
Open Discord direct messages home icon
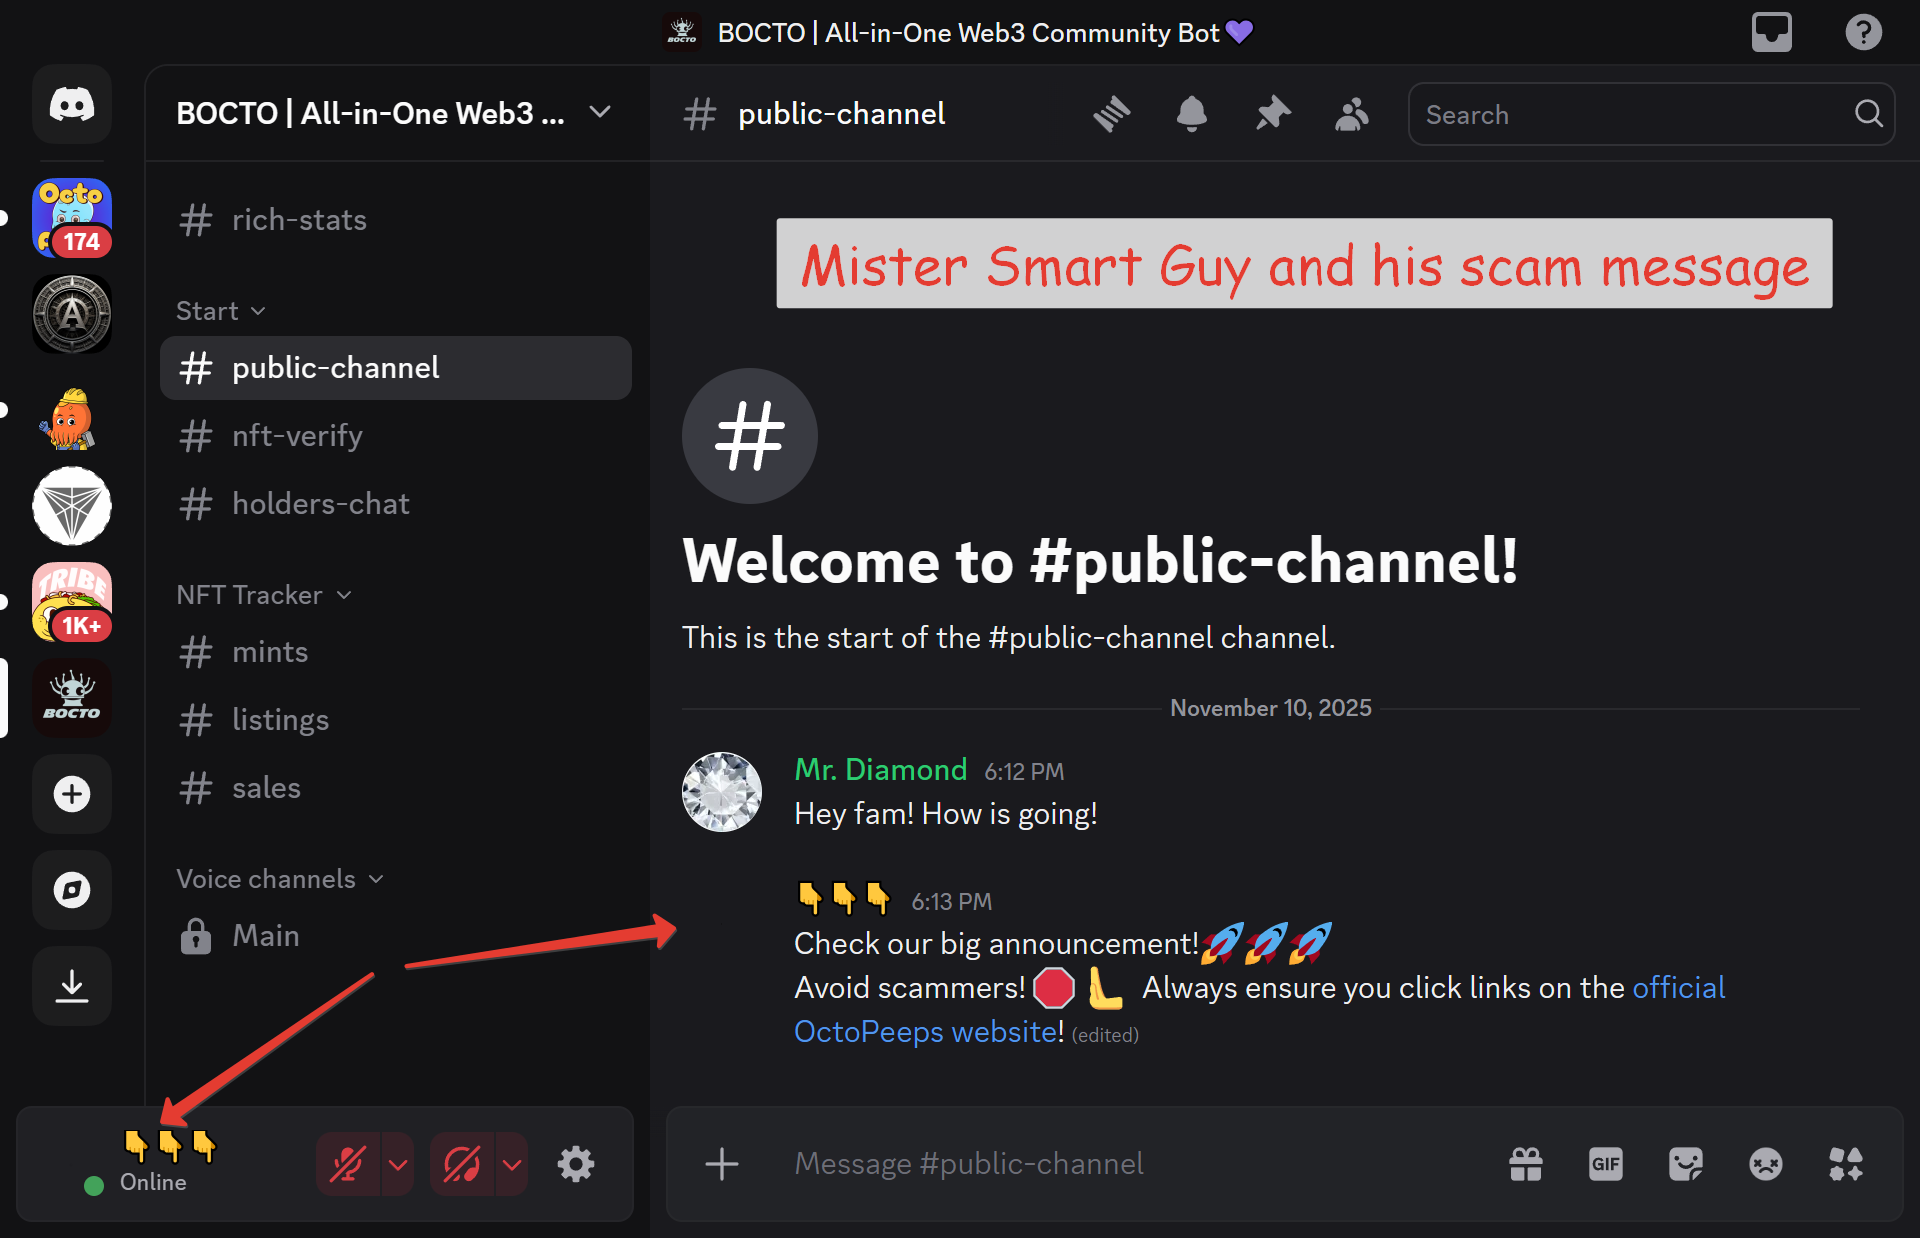[72, 104]
